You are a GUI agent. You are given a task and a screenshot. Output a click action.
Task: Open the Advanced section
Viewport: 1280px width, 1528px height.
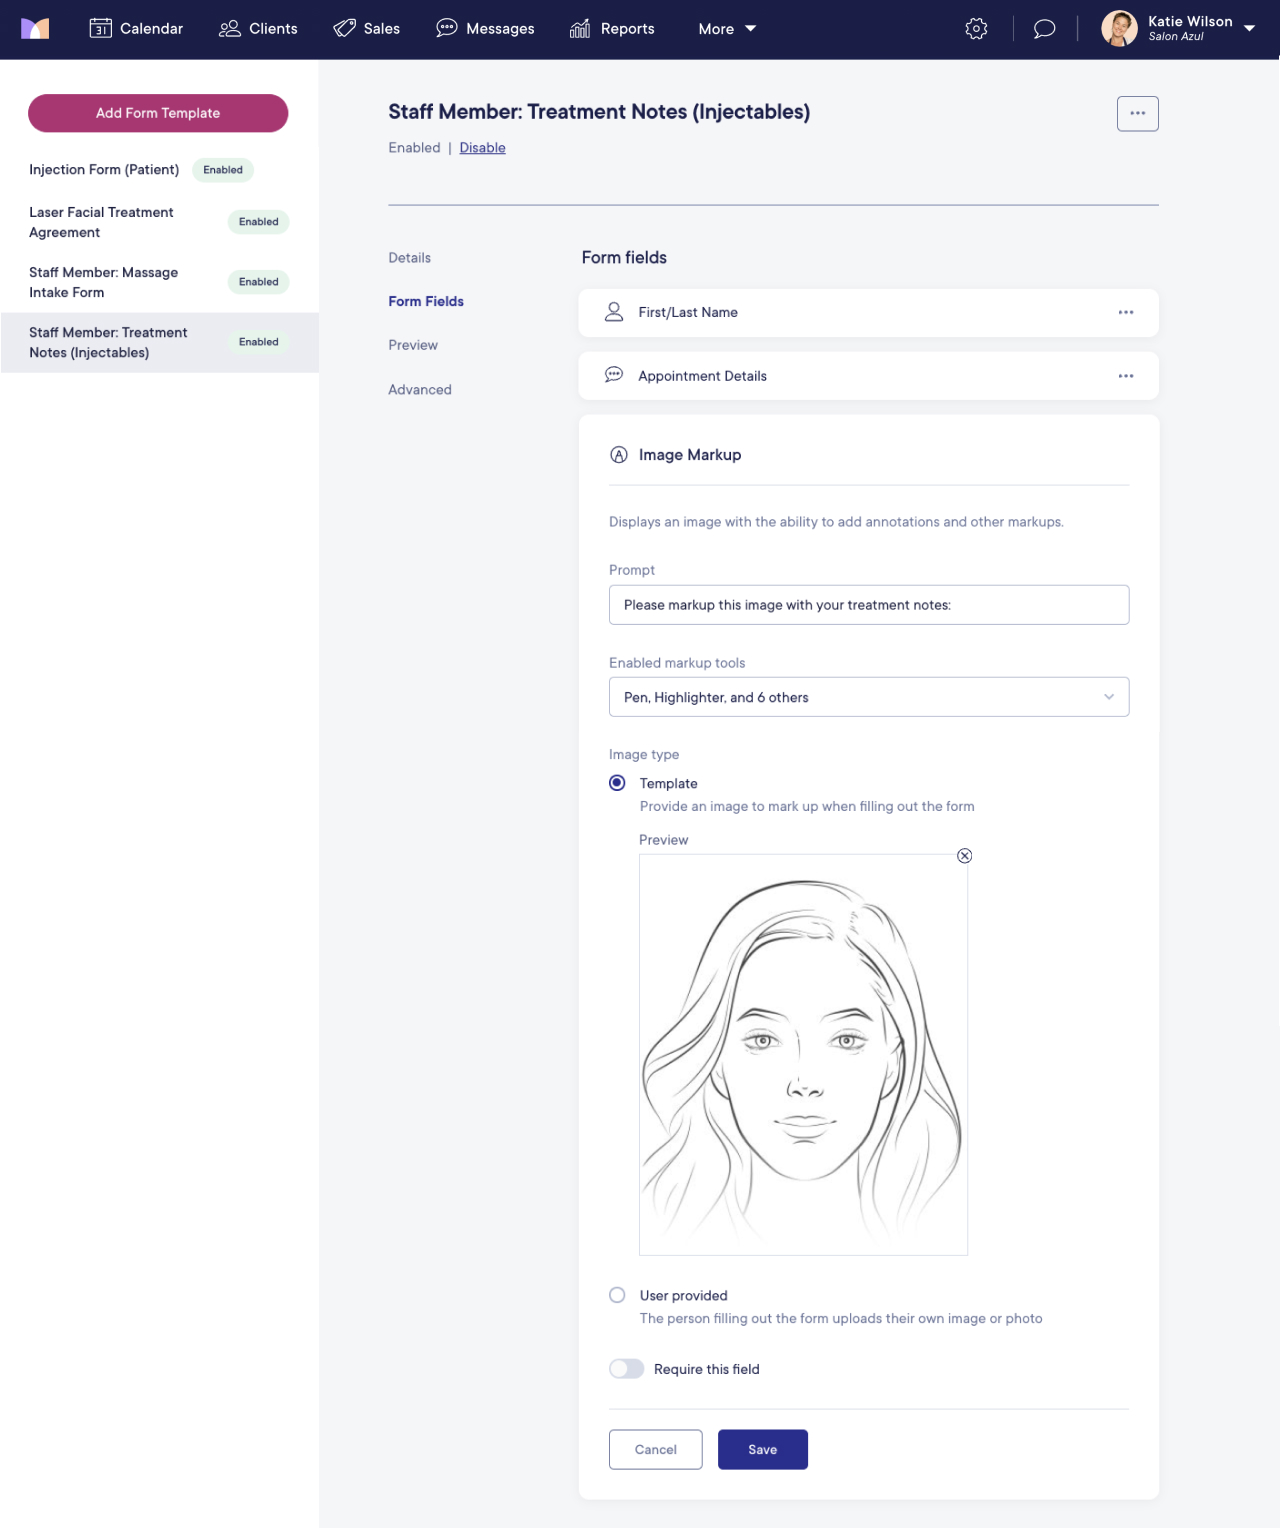[419, 389]
